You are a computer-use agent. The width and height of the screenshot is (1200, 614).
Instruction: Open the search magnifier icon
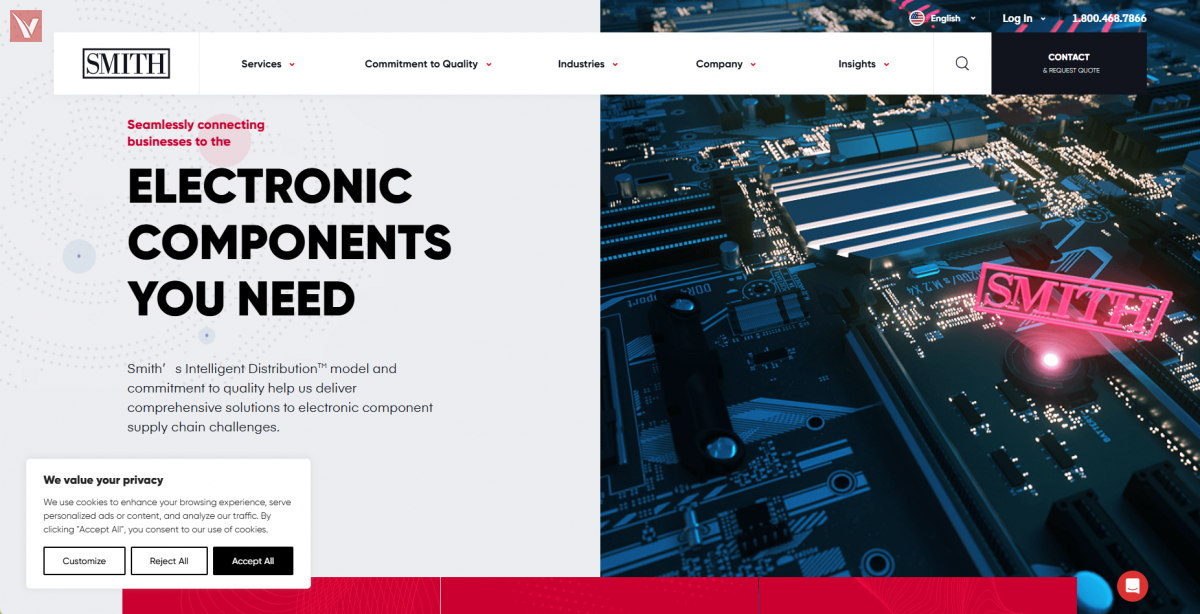[962, 64]
